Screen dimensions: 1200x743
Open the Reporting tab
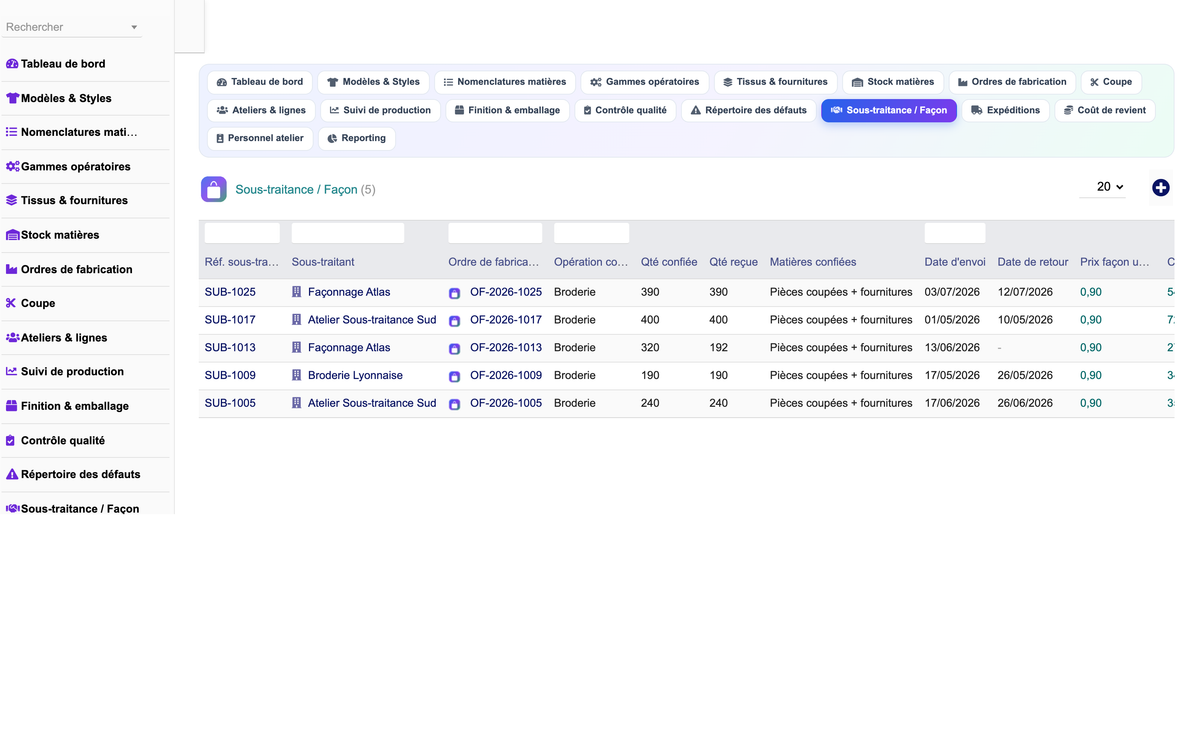coord(356,138)
